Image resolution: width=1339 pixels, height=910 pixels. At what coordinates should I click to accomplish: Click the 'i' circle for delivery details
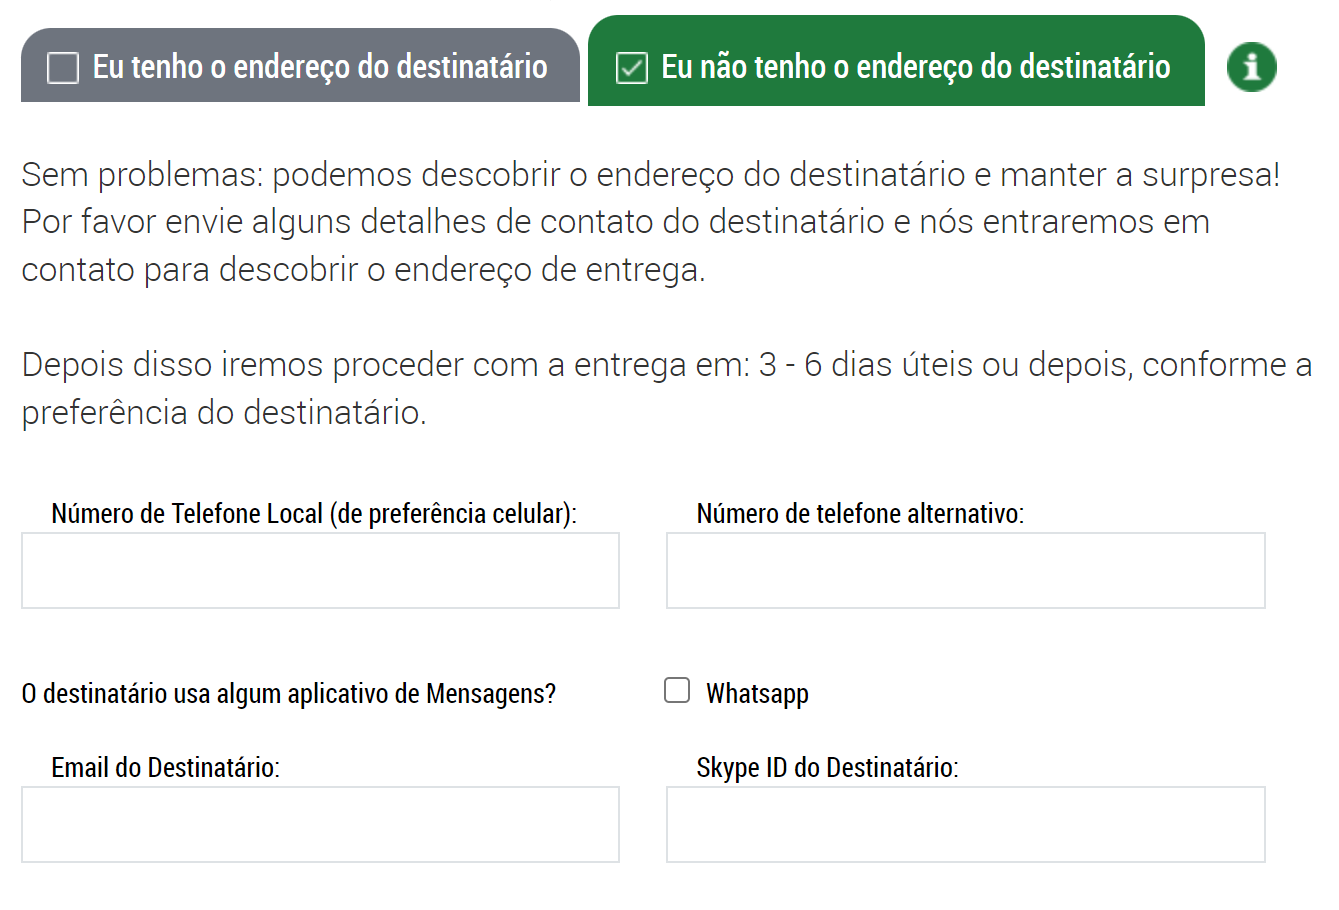coord(1251,67)
